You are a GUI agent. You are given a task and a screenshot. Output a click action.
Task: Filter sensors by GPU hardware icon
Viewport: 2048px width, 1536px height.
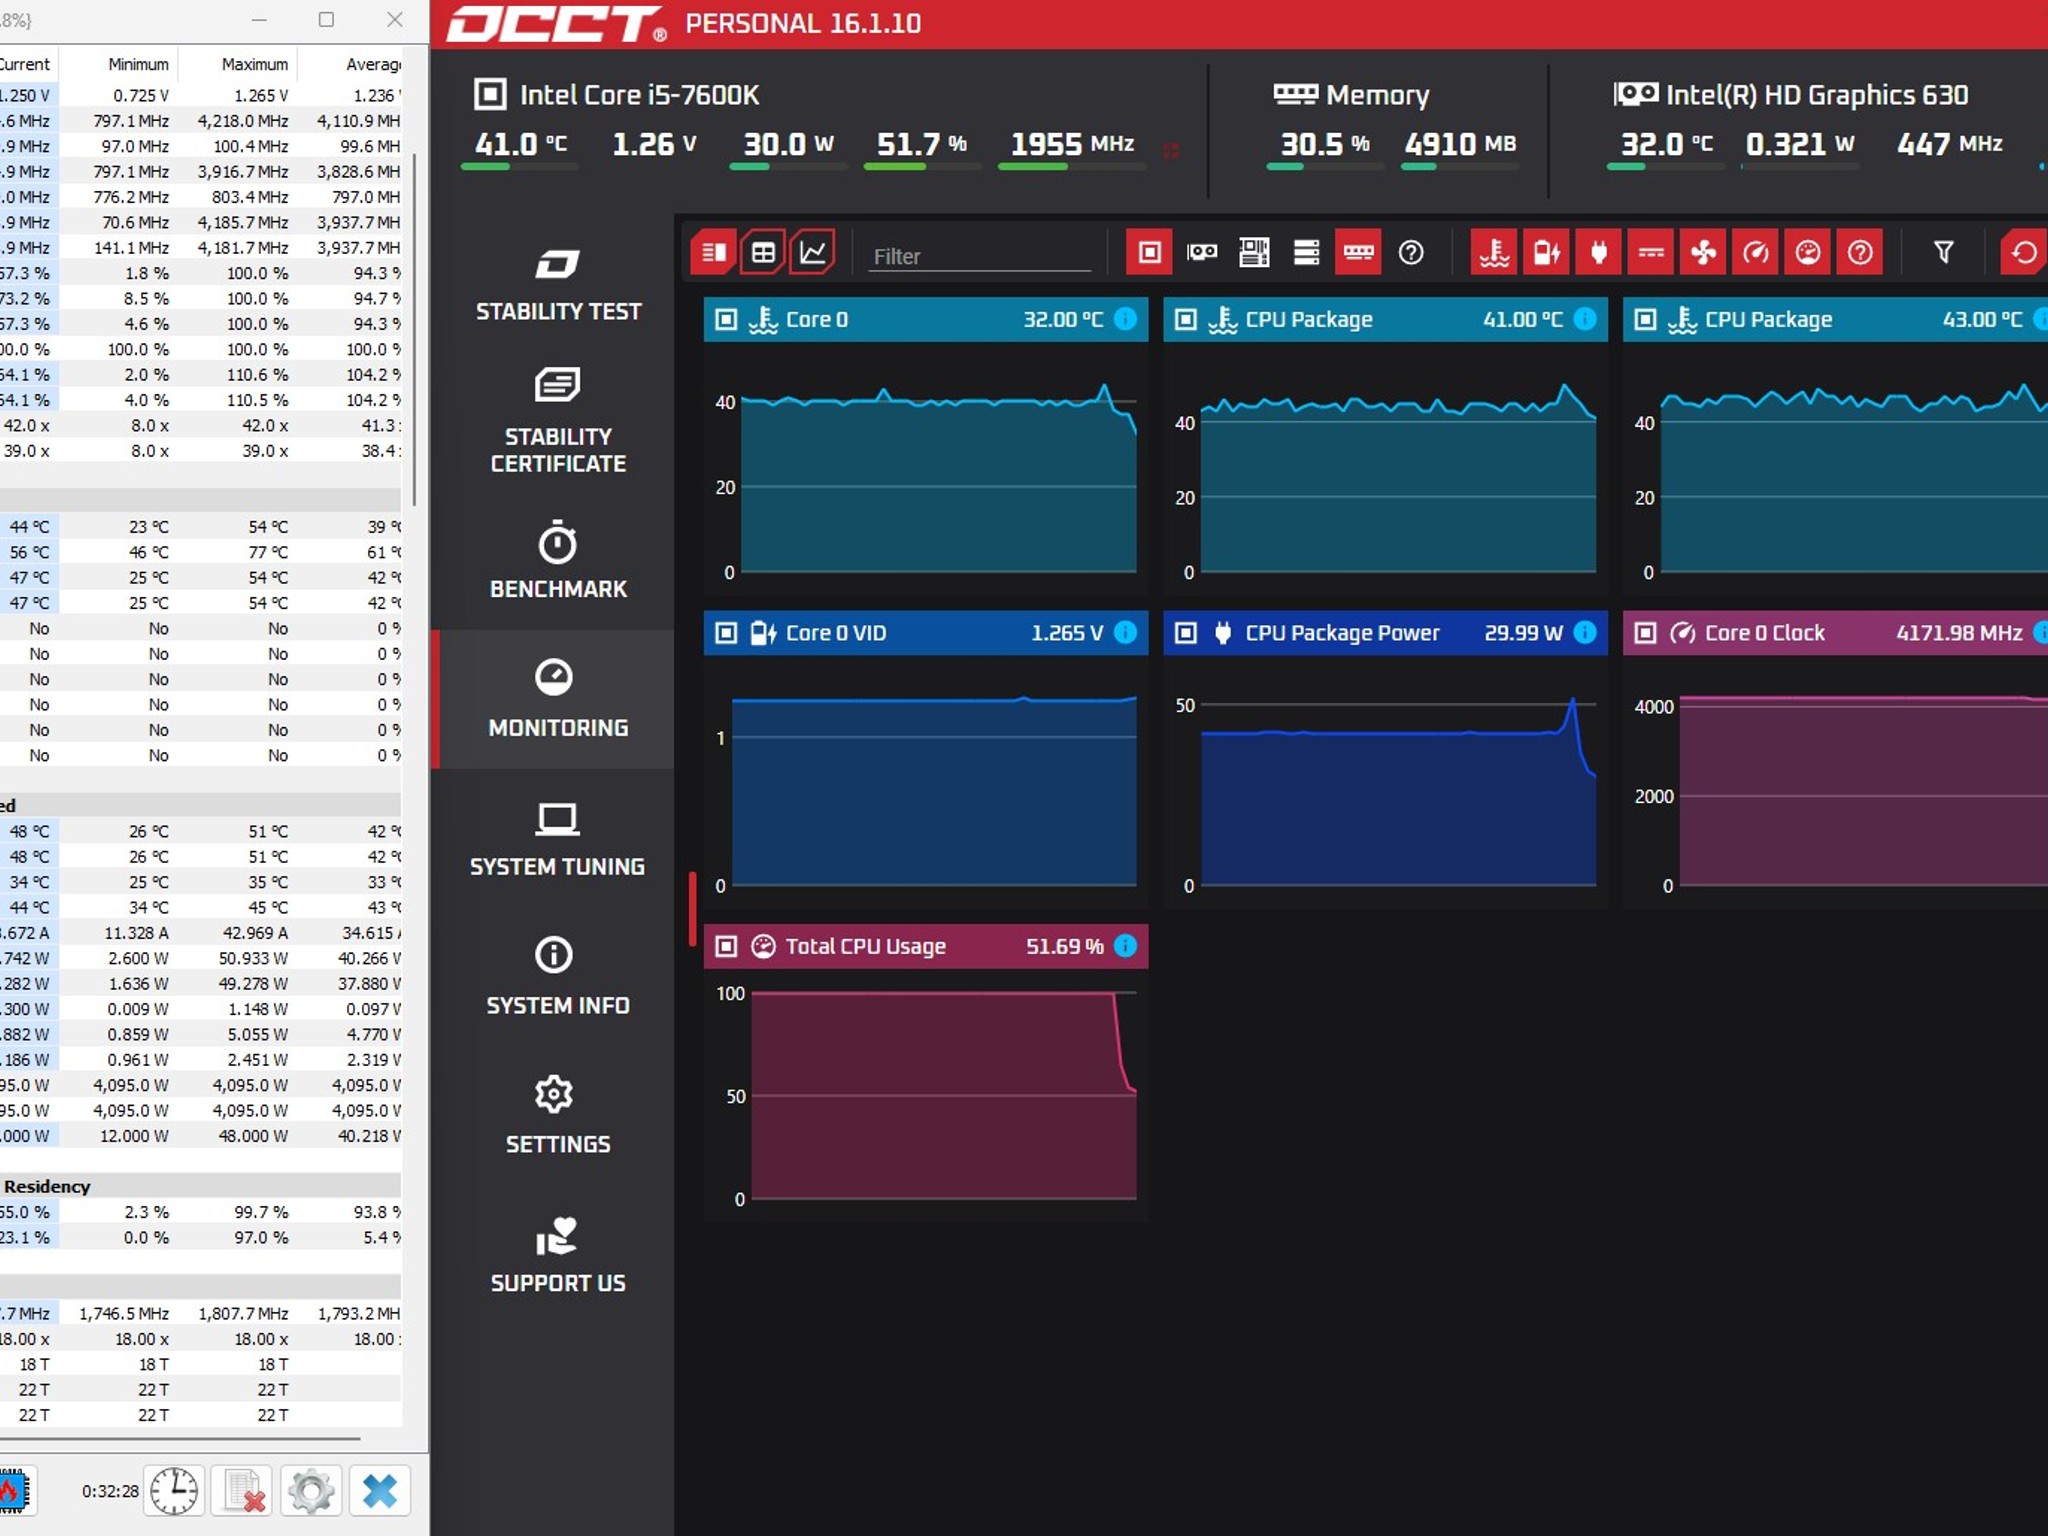pos(1202,252)
